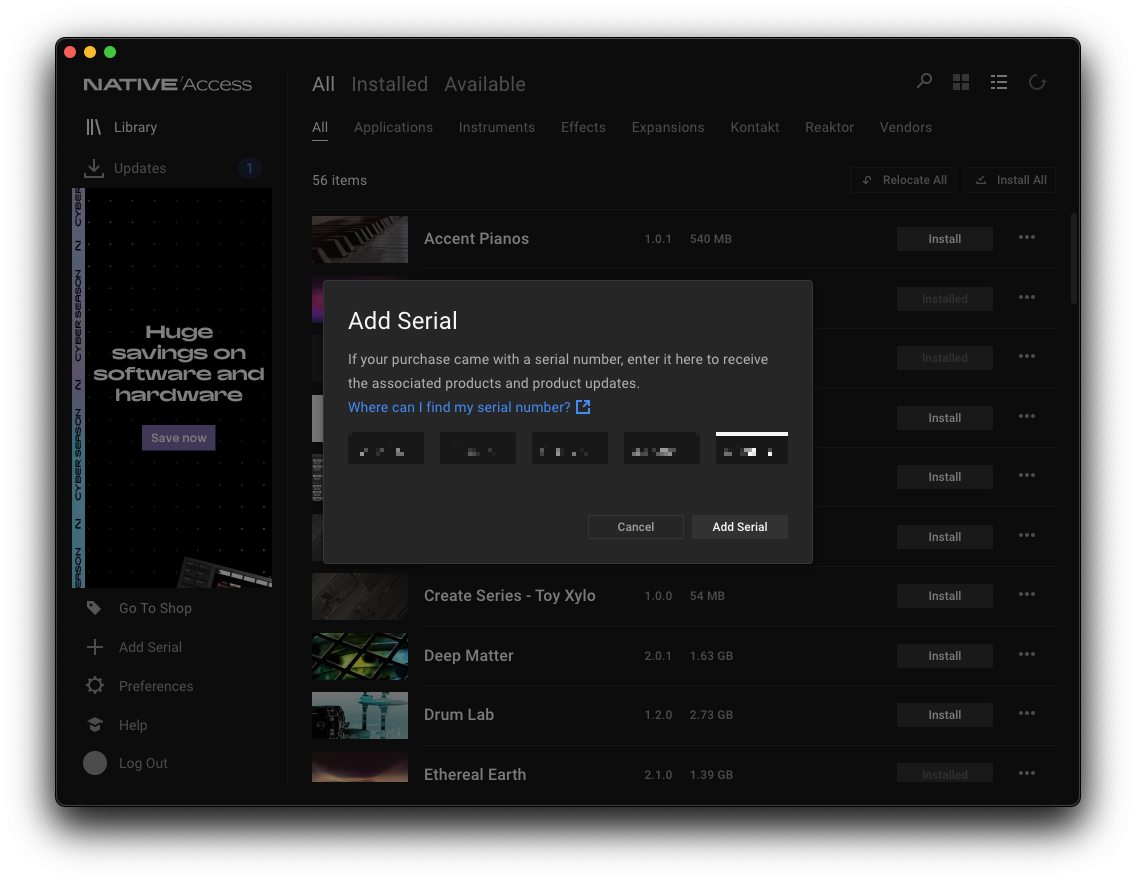Click the Updates badge showing 1

pyautogui.click(x=249, y=168)
